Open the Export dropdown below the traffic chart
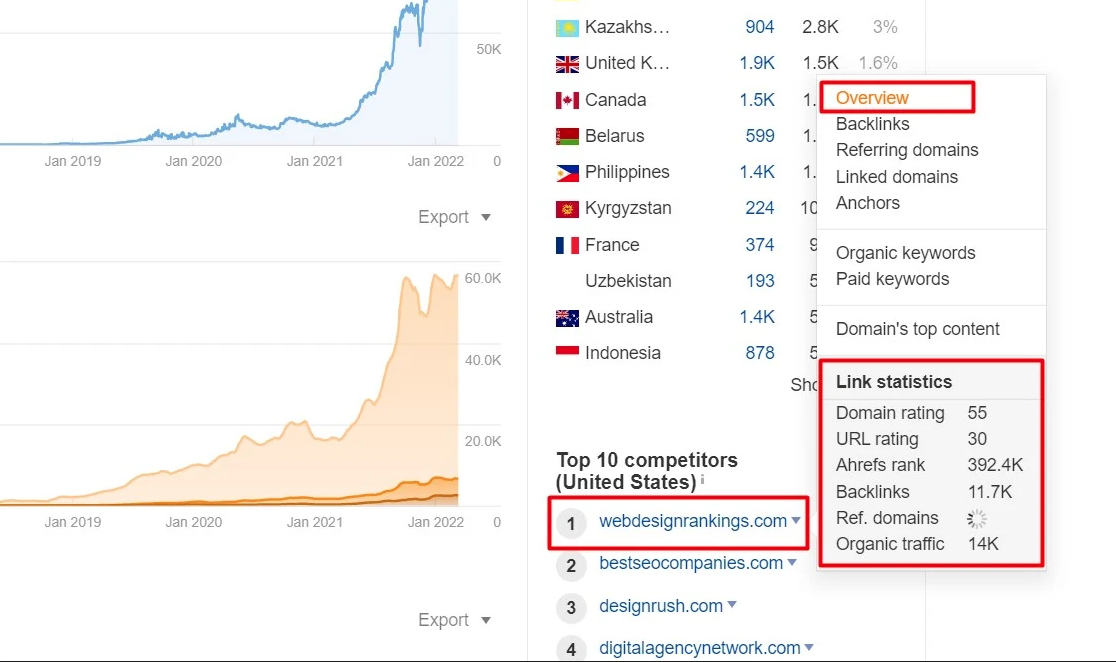1116x662 pixels. point(455,620)
